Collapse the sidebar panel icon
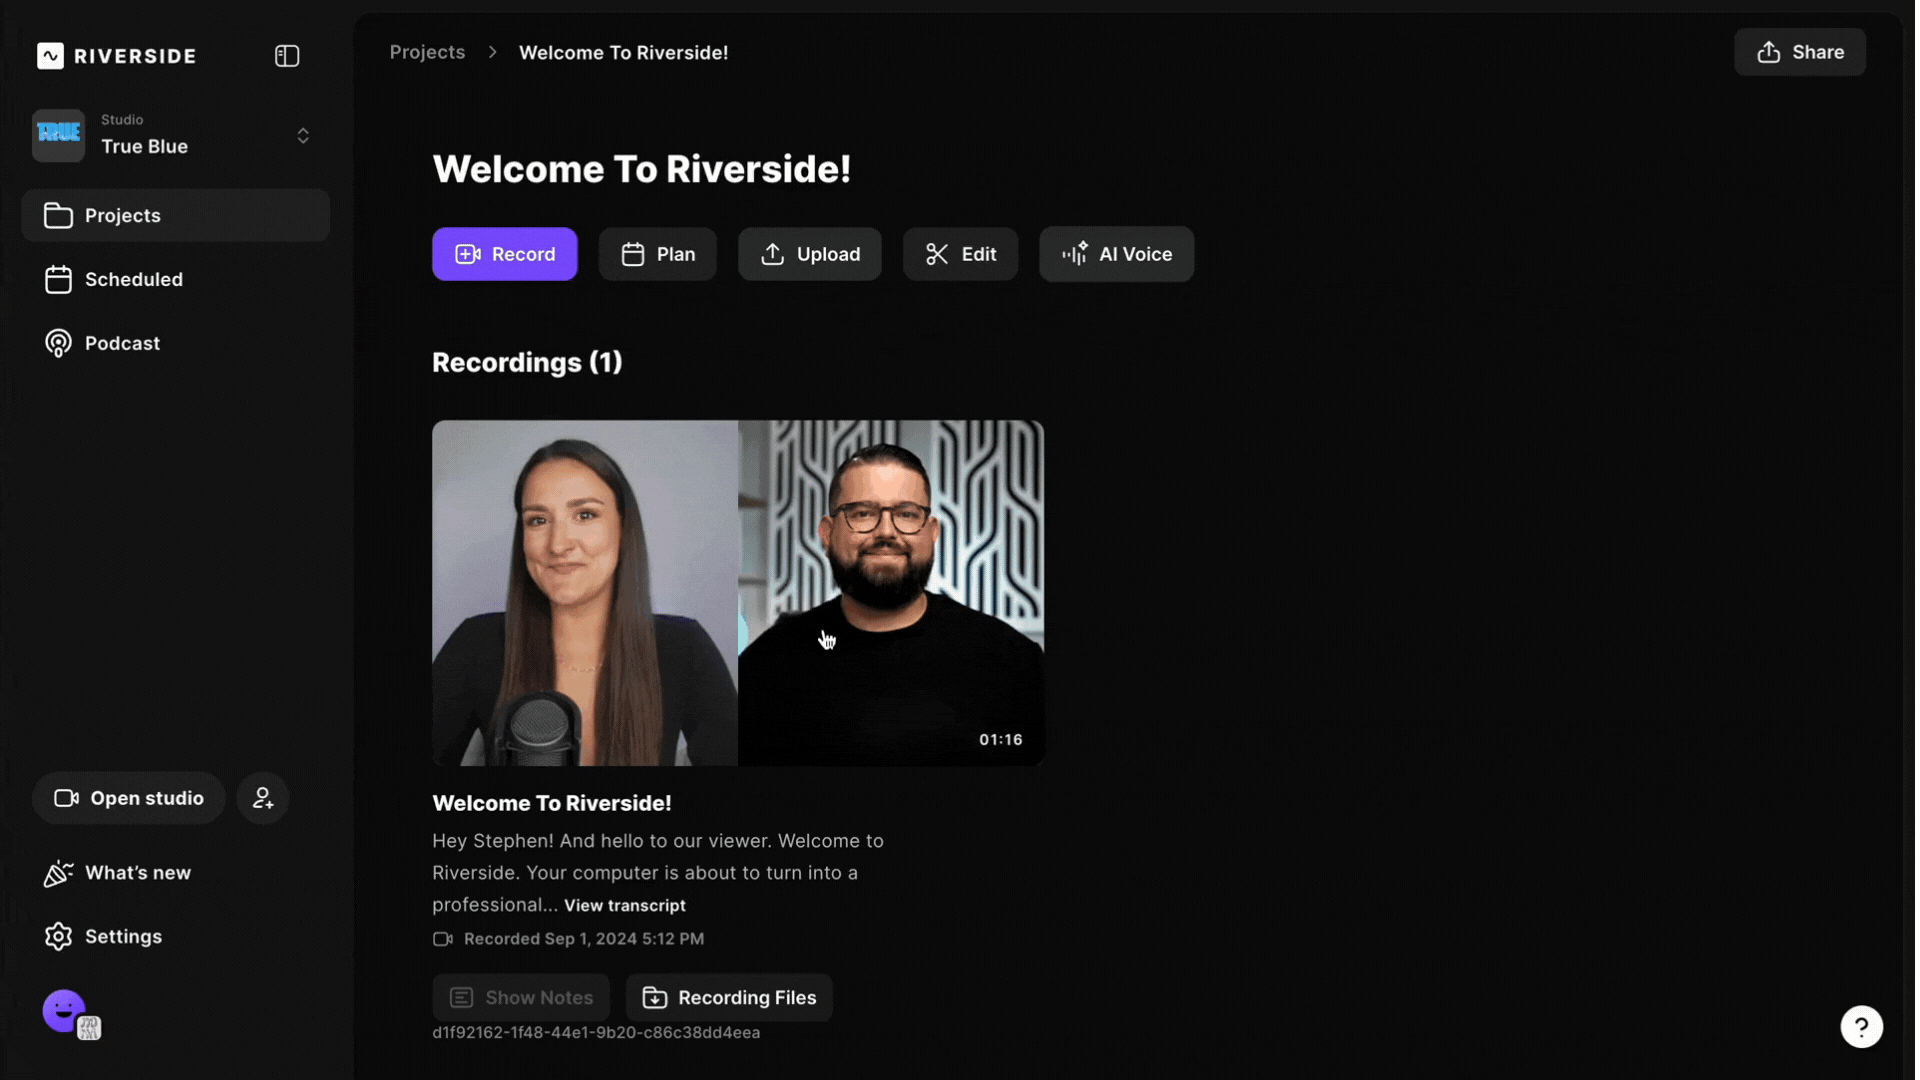The height and width of the screenshot is (1080, 1920). click(287, 56)
